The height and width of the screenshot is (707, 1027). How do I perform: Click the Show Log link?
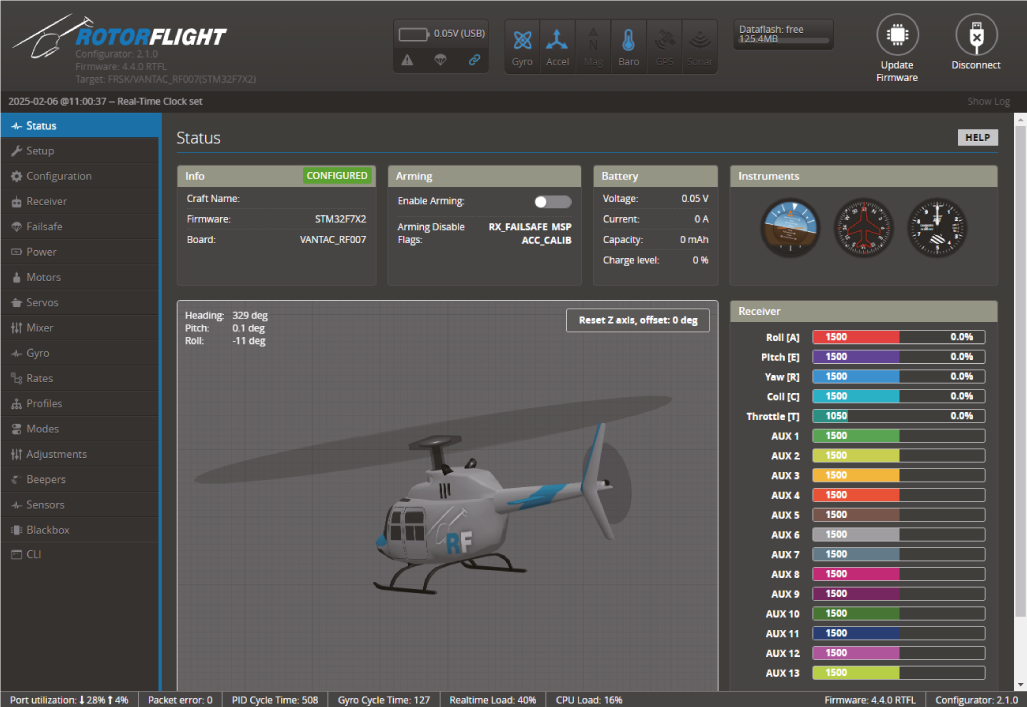coord(988,101)
